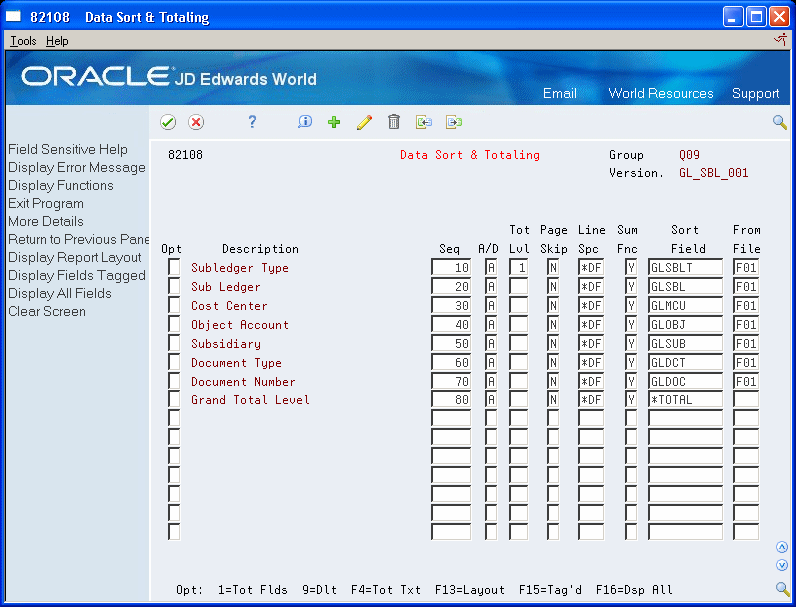
Task: Click the Sort Field containing GLDCT
Action: point(685,362)
